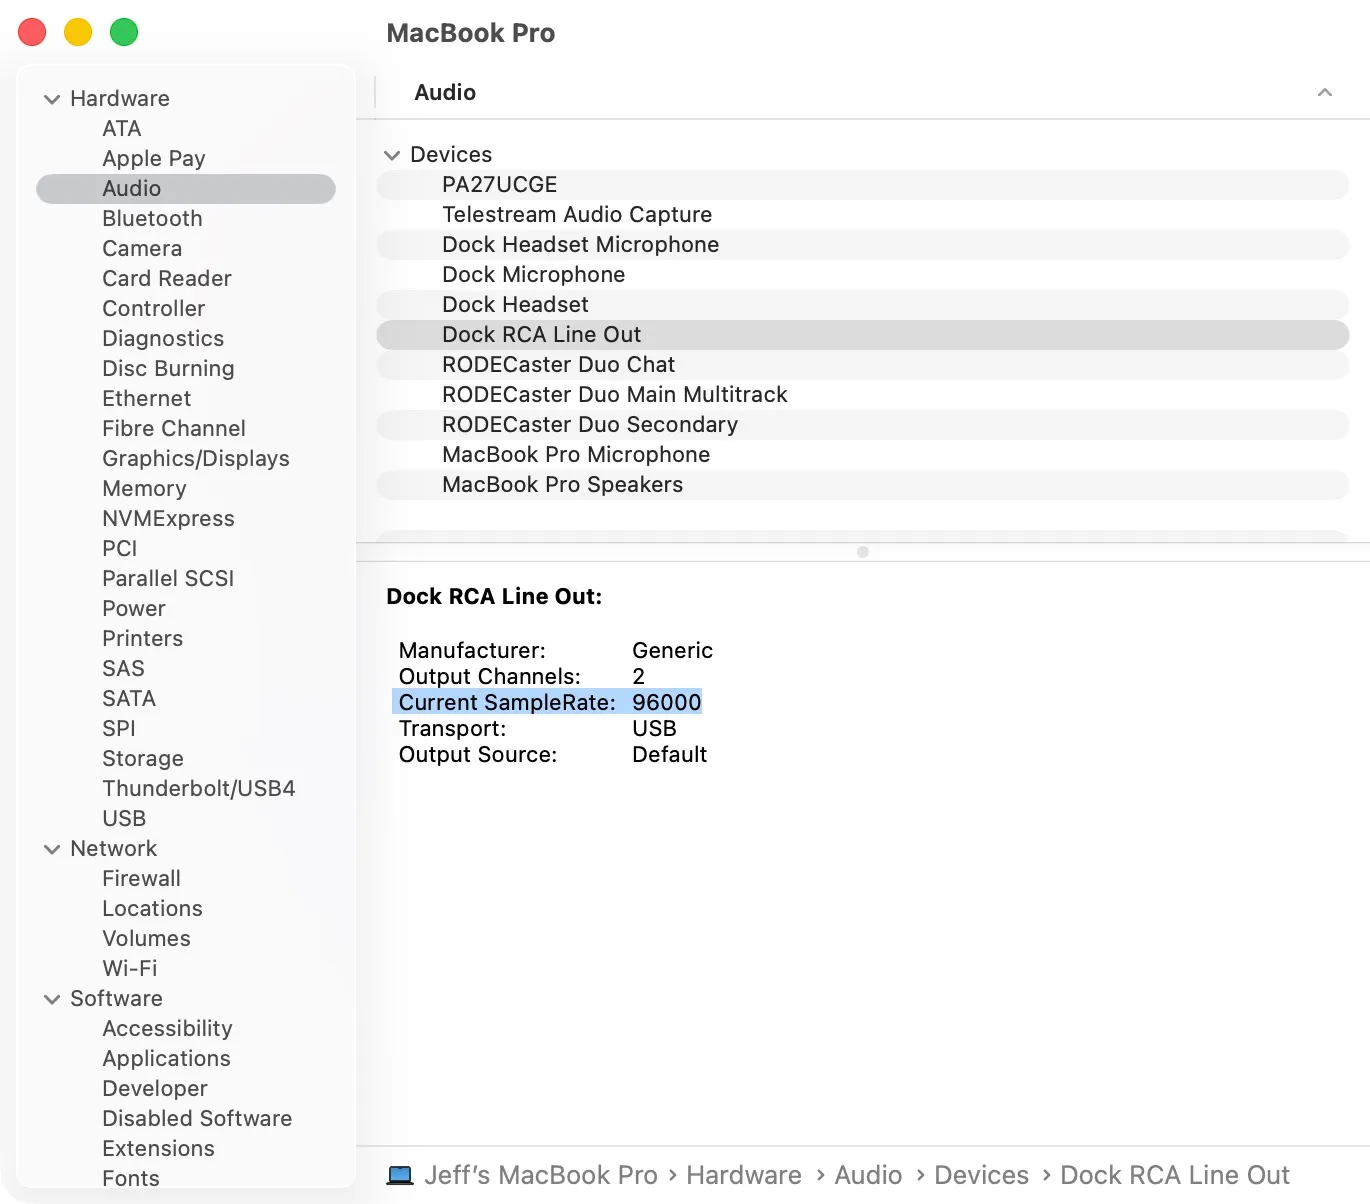The height and width of the screenshot is (1204, 1370).
Task: Select Disc Burning in the sidebar
Action: pyautogui.click(x=168, y=369)
